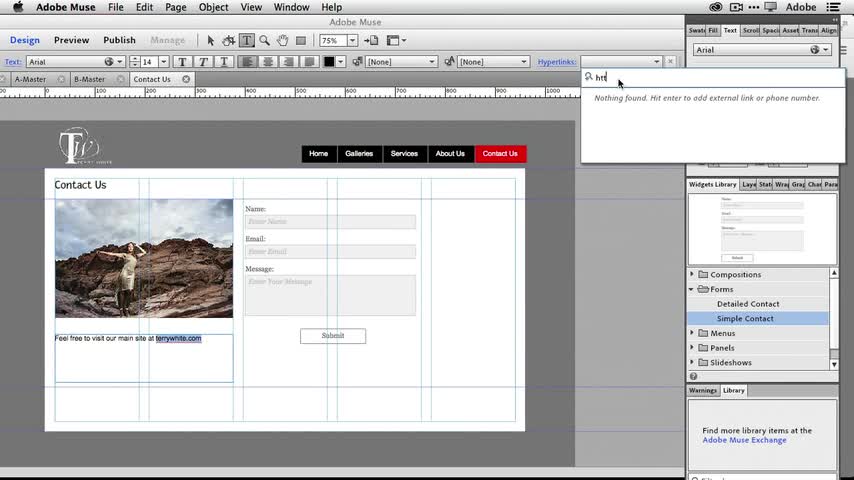Click the Galleries navigation menu item
Screen dimensions: 854x480
[359, 154]
